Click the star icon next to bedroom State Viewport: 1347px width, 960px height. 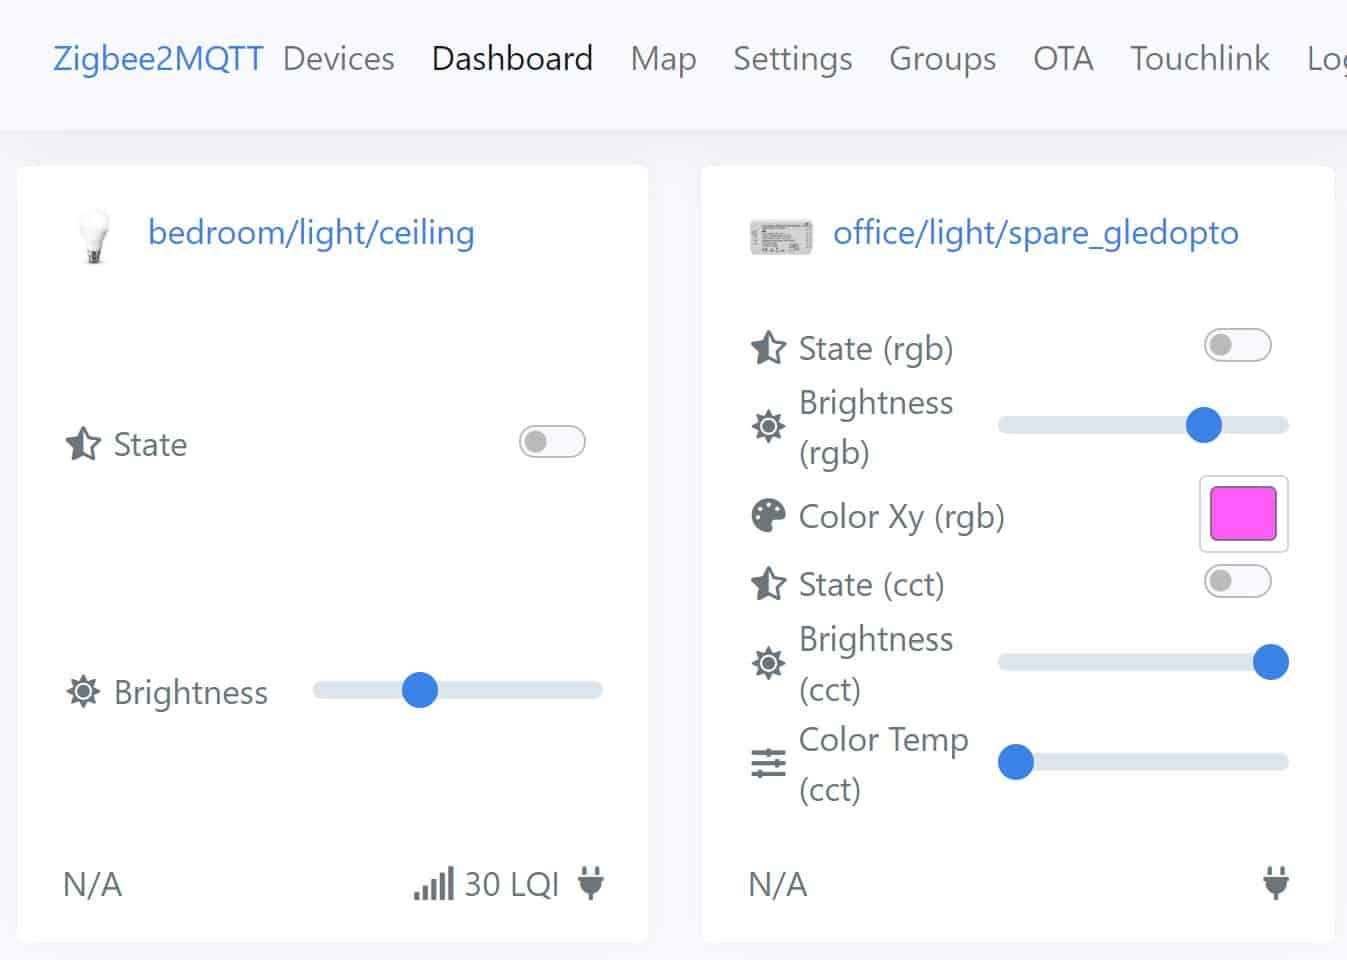coord(86,443)
